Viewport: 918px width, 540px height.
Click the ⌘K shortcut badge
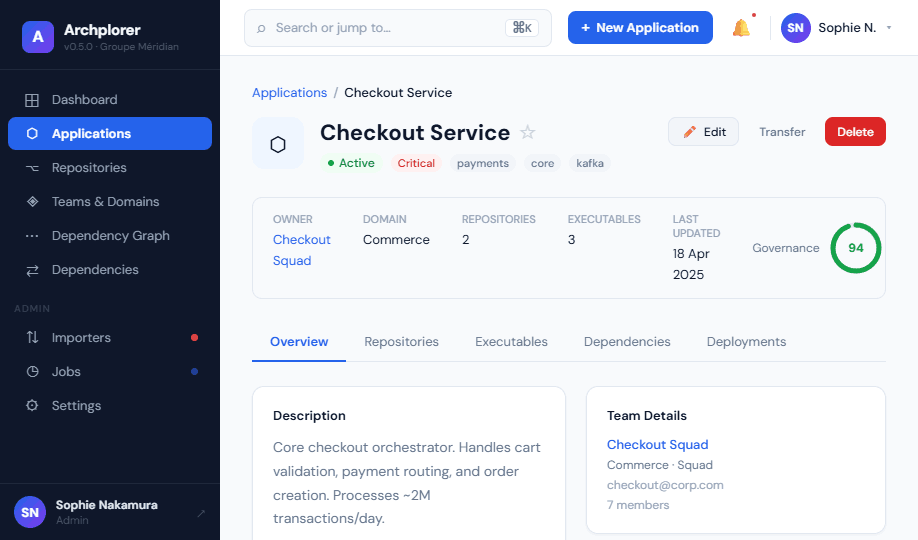(522, 28)
